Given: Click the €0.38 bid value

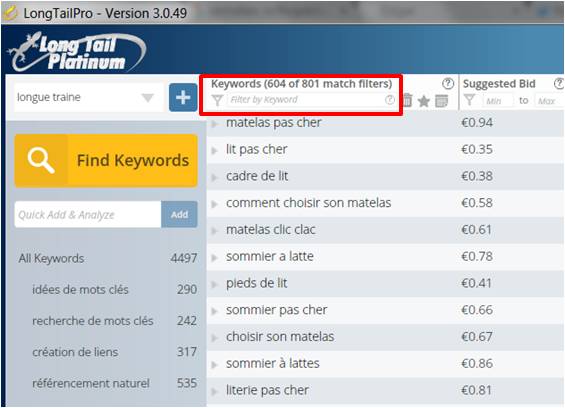Looking at the screenshot, I should (x=477, y=176).
